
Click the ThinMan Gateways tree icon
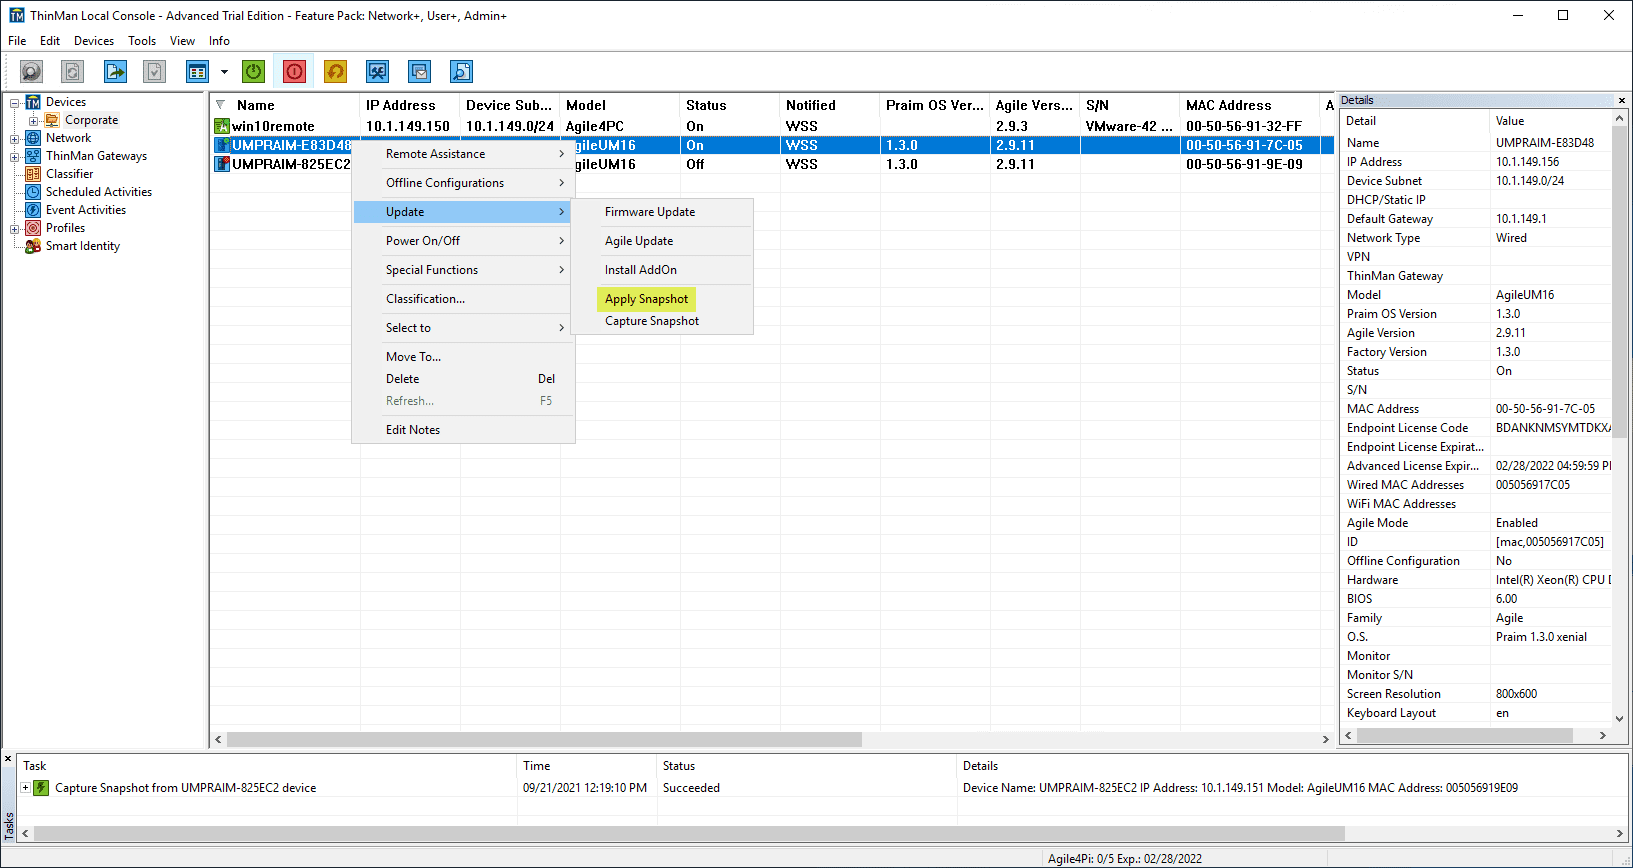[x=33, y=156]
